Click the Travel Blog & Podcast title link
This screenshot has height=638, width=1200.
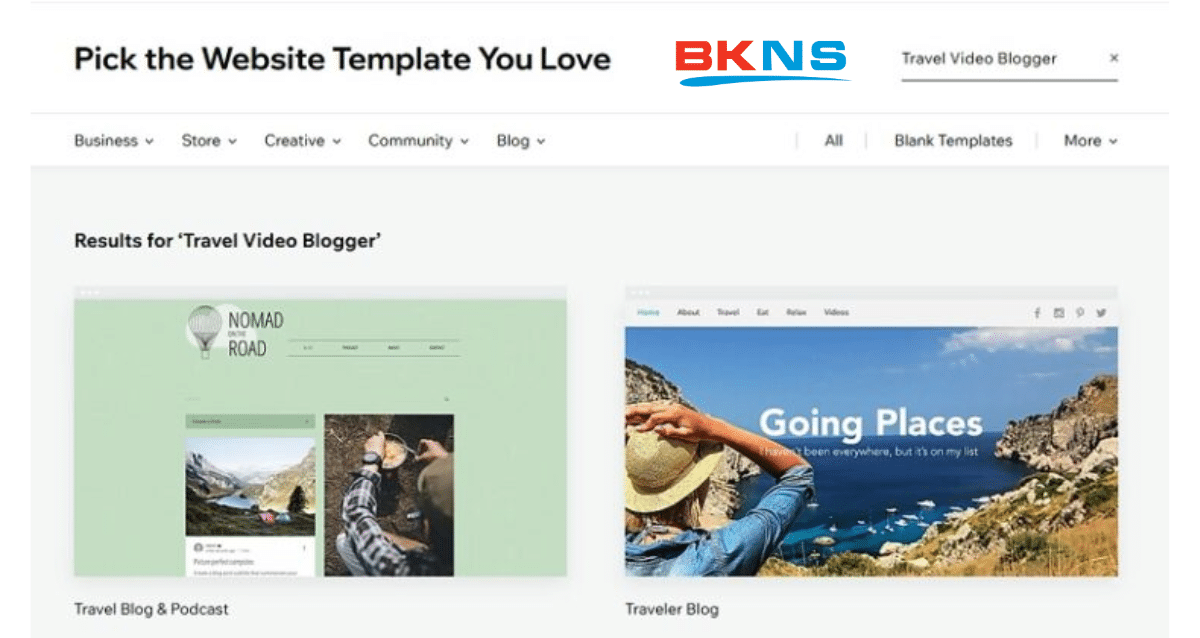151,609
